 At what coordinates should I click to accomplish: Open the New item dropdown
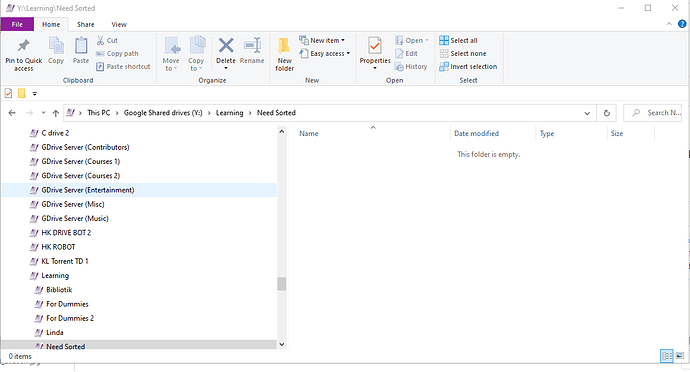point(322,41)
